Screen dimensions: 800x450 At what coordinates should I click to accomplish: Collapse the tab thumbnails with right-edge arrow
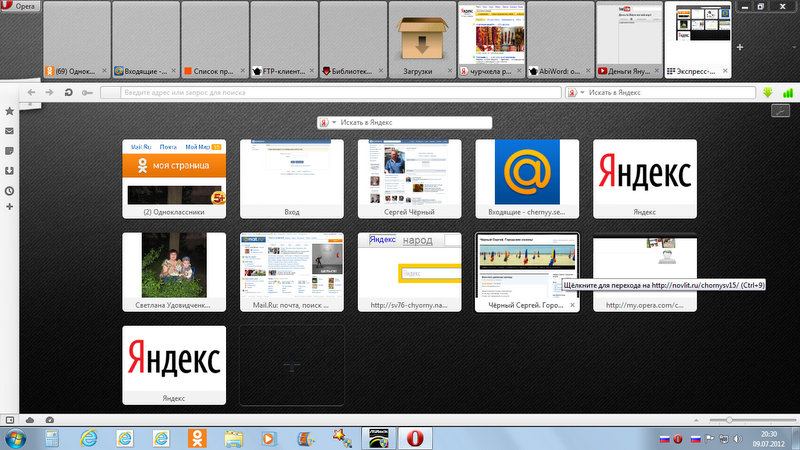pos(794,47)
